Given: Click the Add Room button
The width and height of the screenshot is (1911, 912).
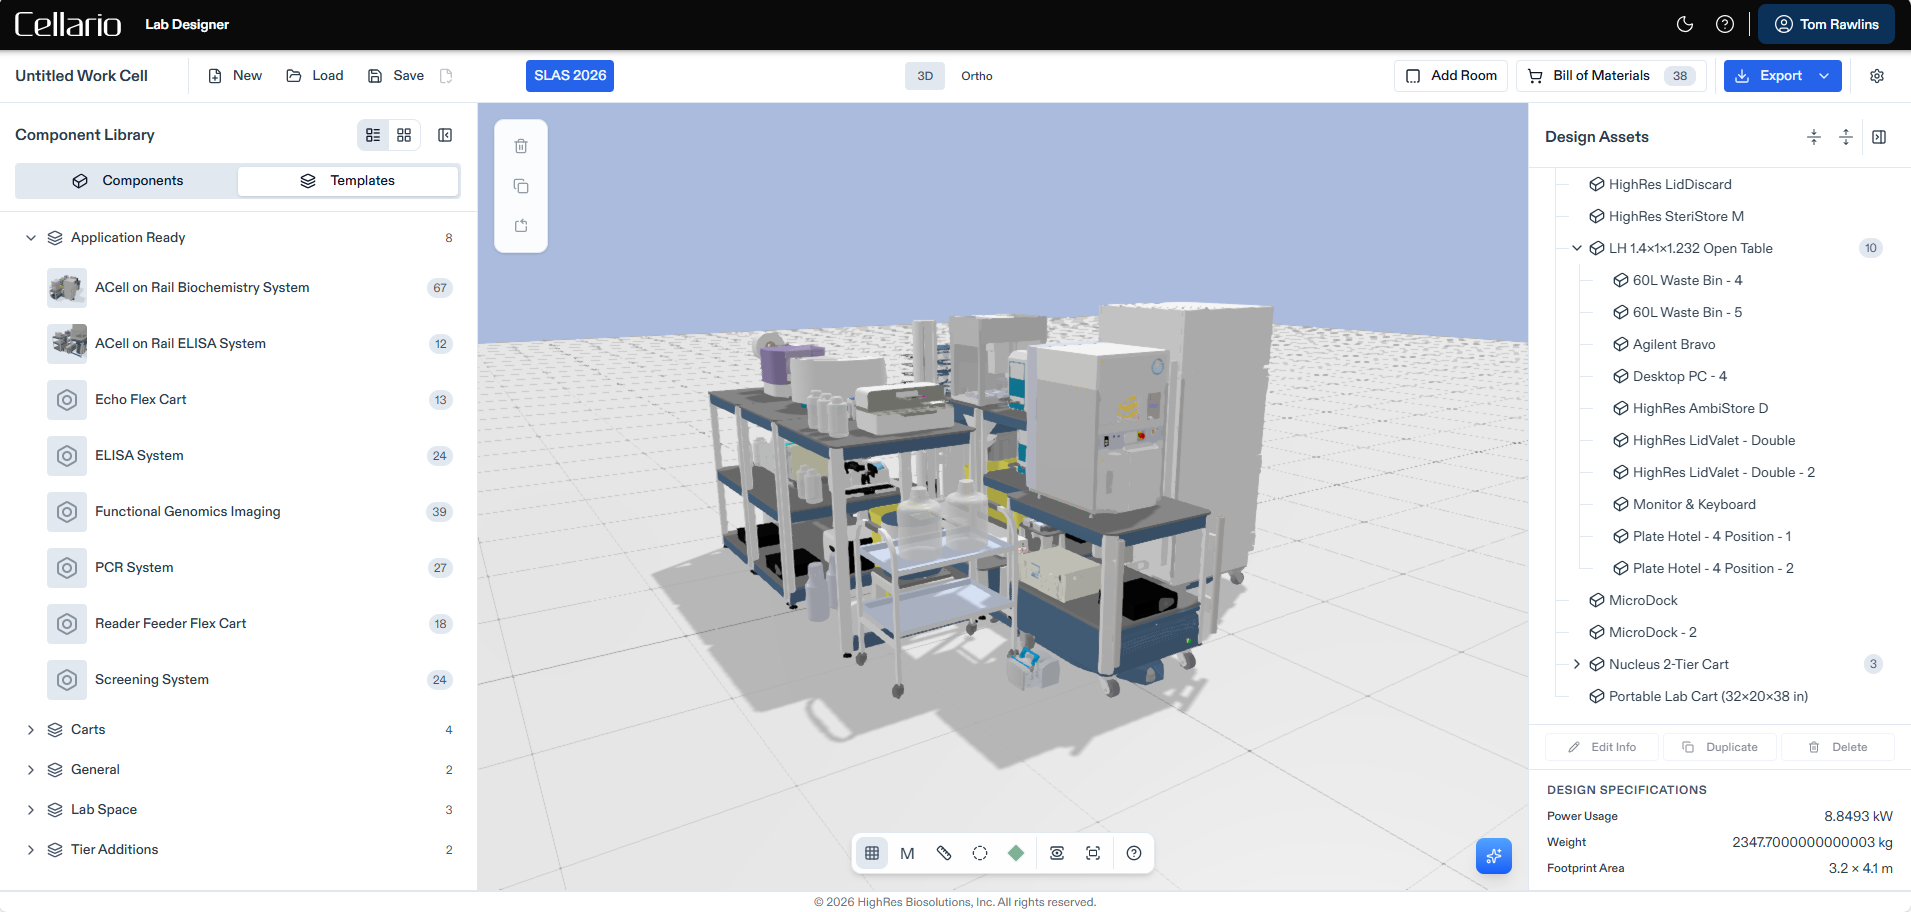Looking at the screenshot, I should (x=1450, y=76).
